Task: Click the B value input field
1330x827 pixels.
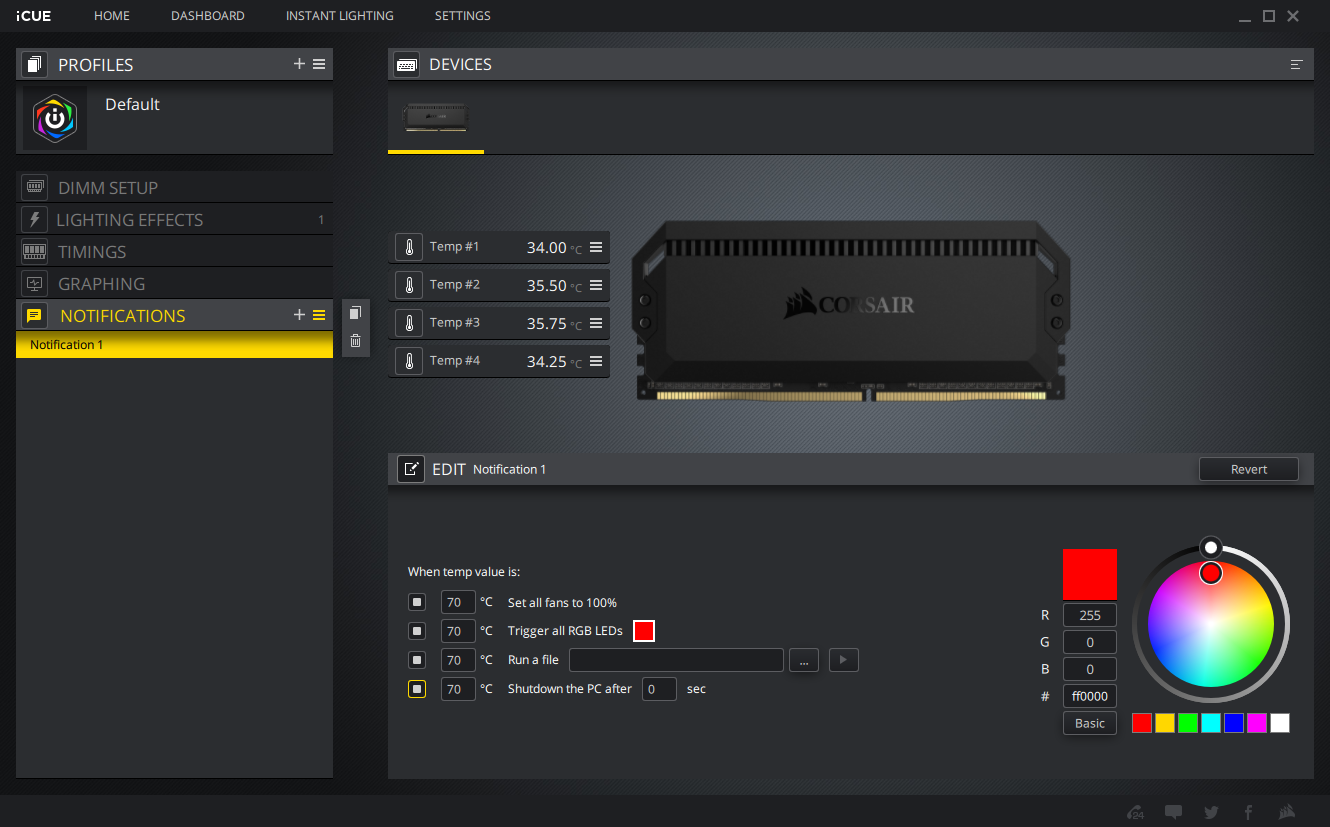Action: tap(1090, 669)
